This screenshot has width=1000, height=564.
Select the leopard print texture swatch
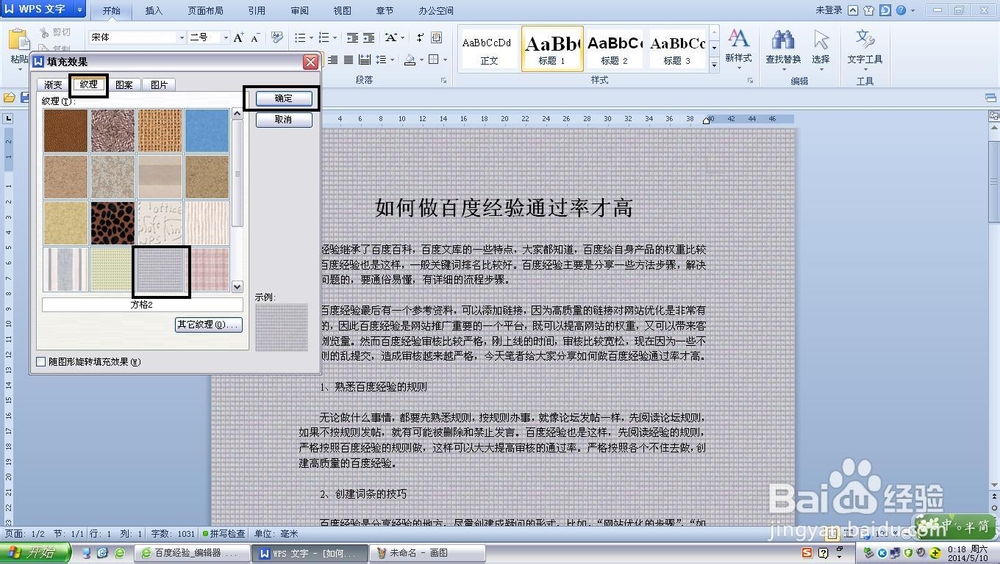(113, 223)
